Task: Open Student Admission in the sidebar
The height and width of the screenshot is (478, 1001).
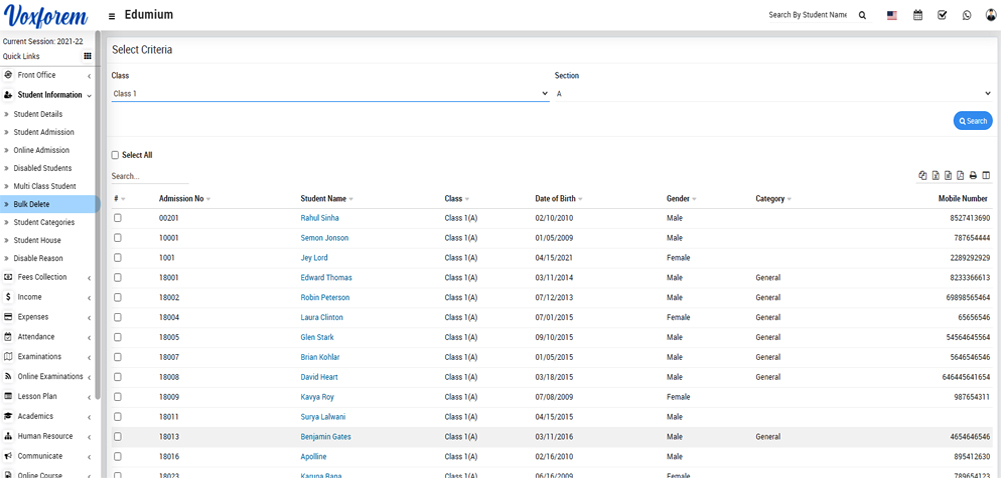Action: coord(43,132)
